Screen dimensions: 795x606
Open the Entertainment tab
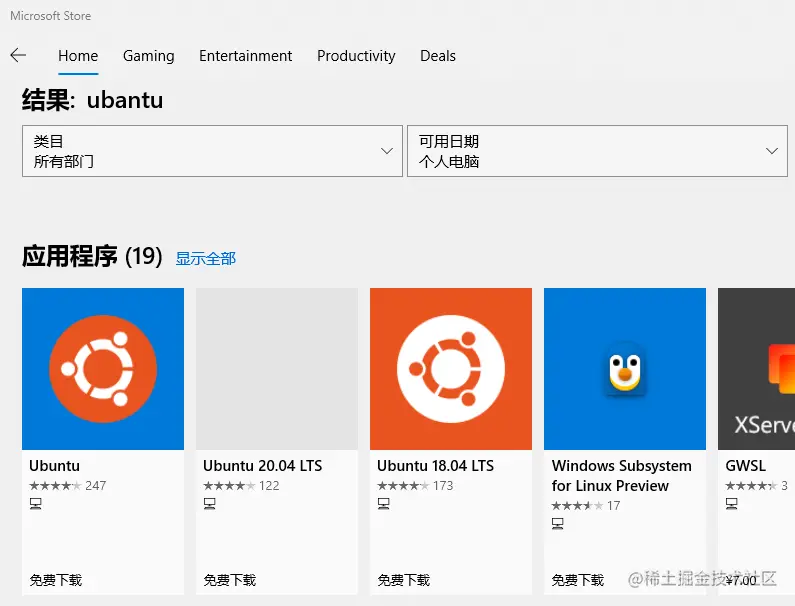[245, 56]
